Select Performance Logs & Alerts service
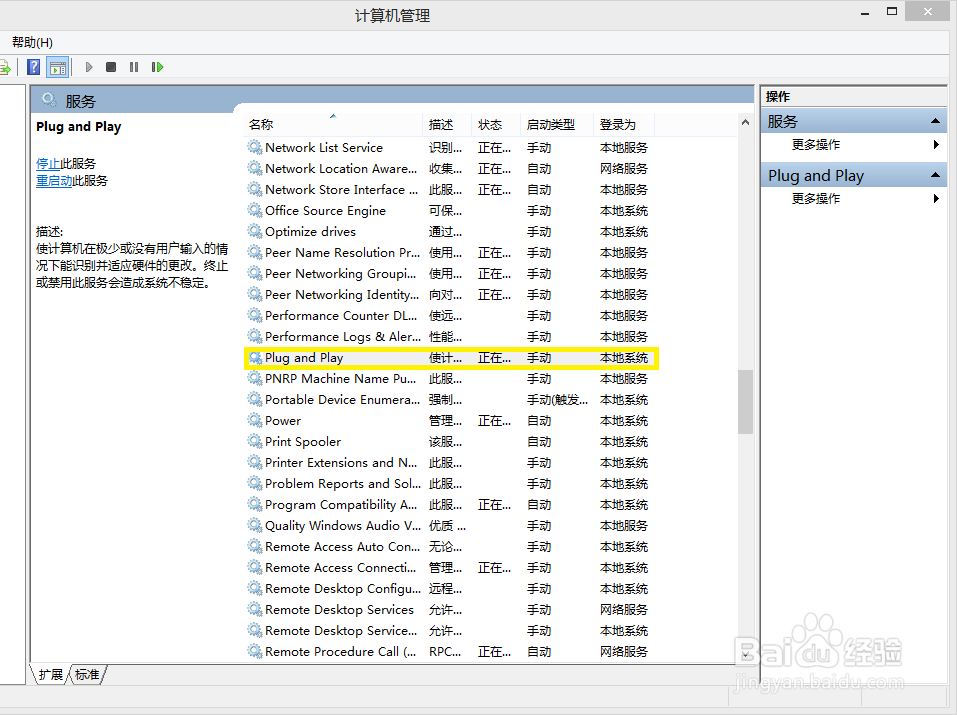The width and height of the screenshot is (957, 715). pos(449,336)
